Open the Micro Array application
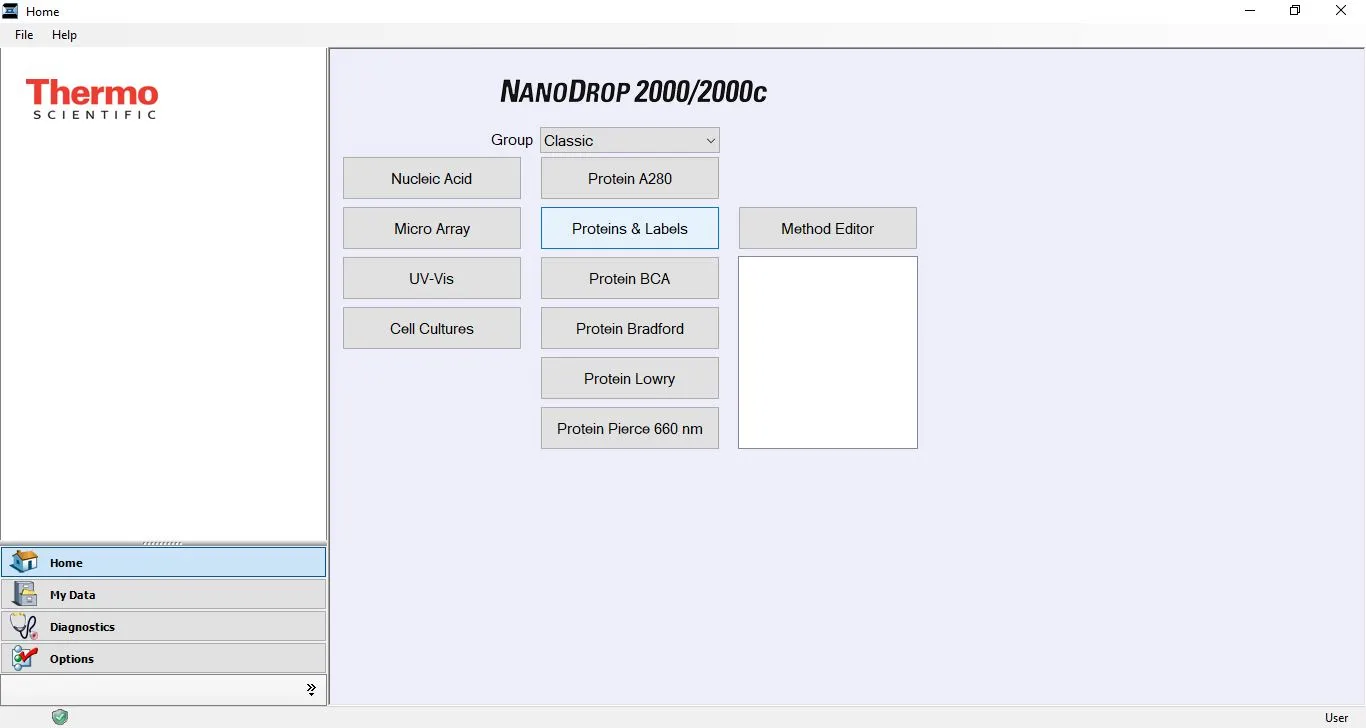The height and width of the screenshot is (728, 1366). click(x=432, y=228)
